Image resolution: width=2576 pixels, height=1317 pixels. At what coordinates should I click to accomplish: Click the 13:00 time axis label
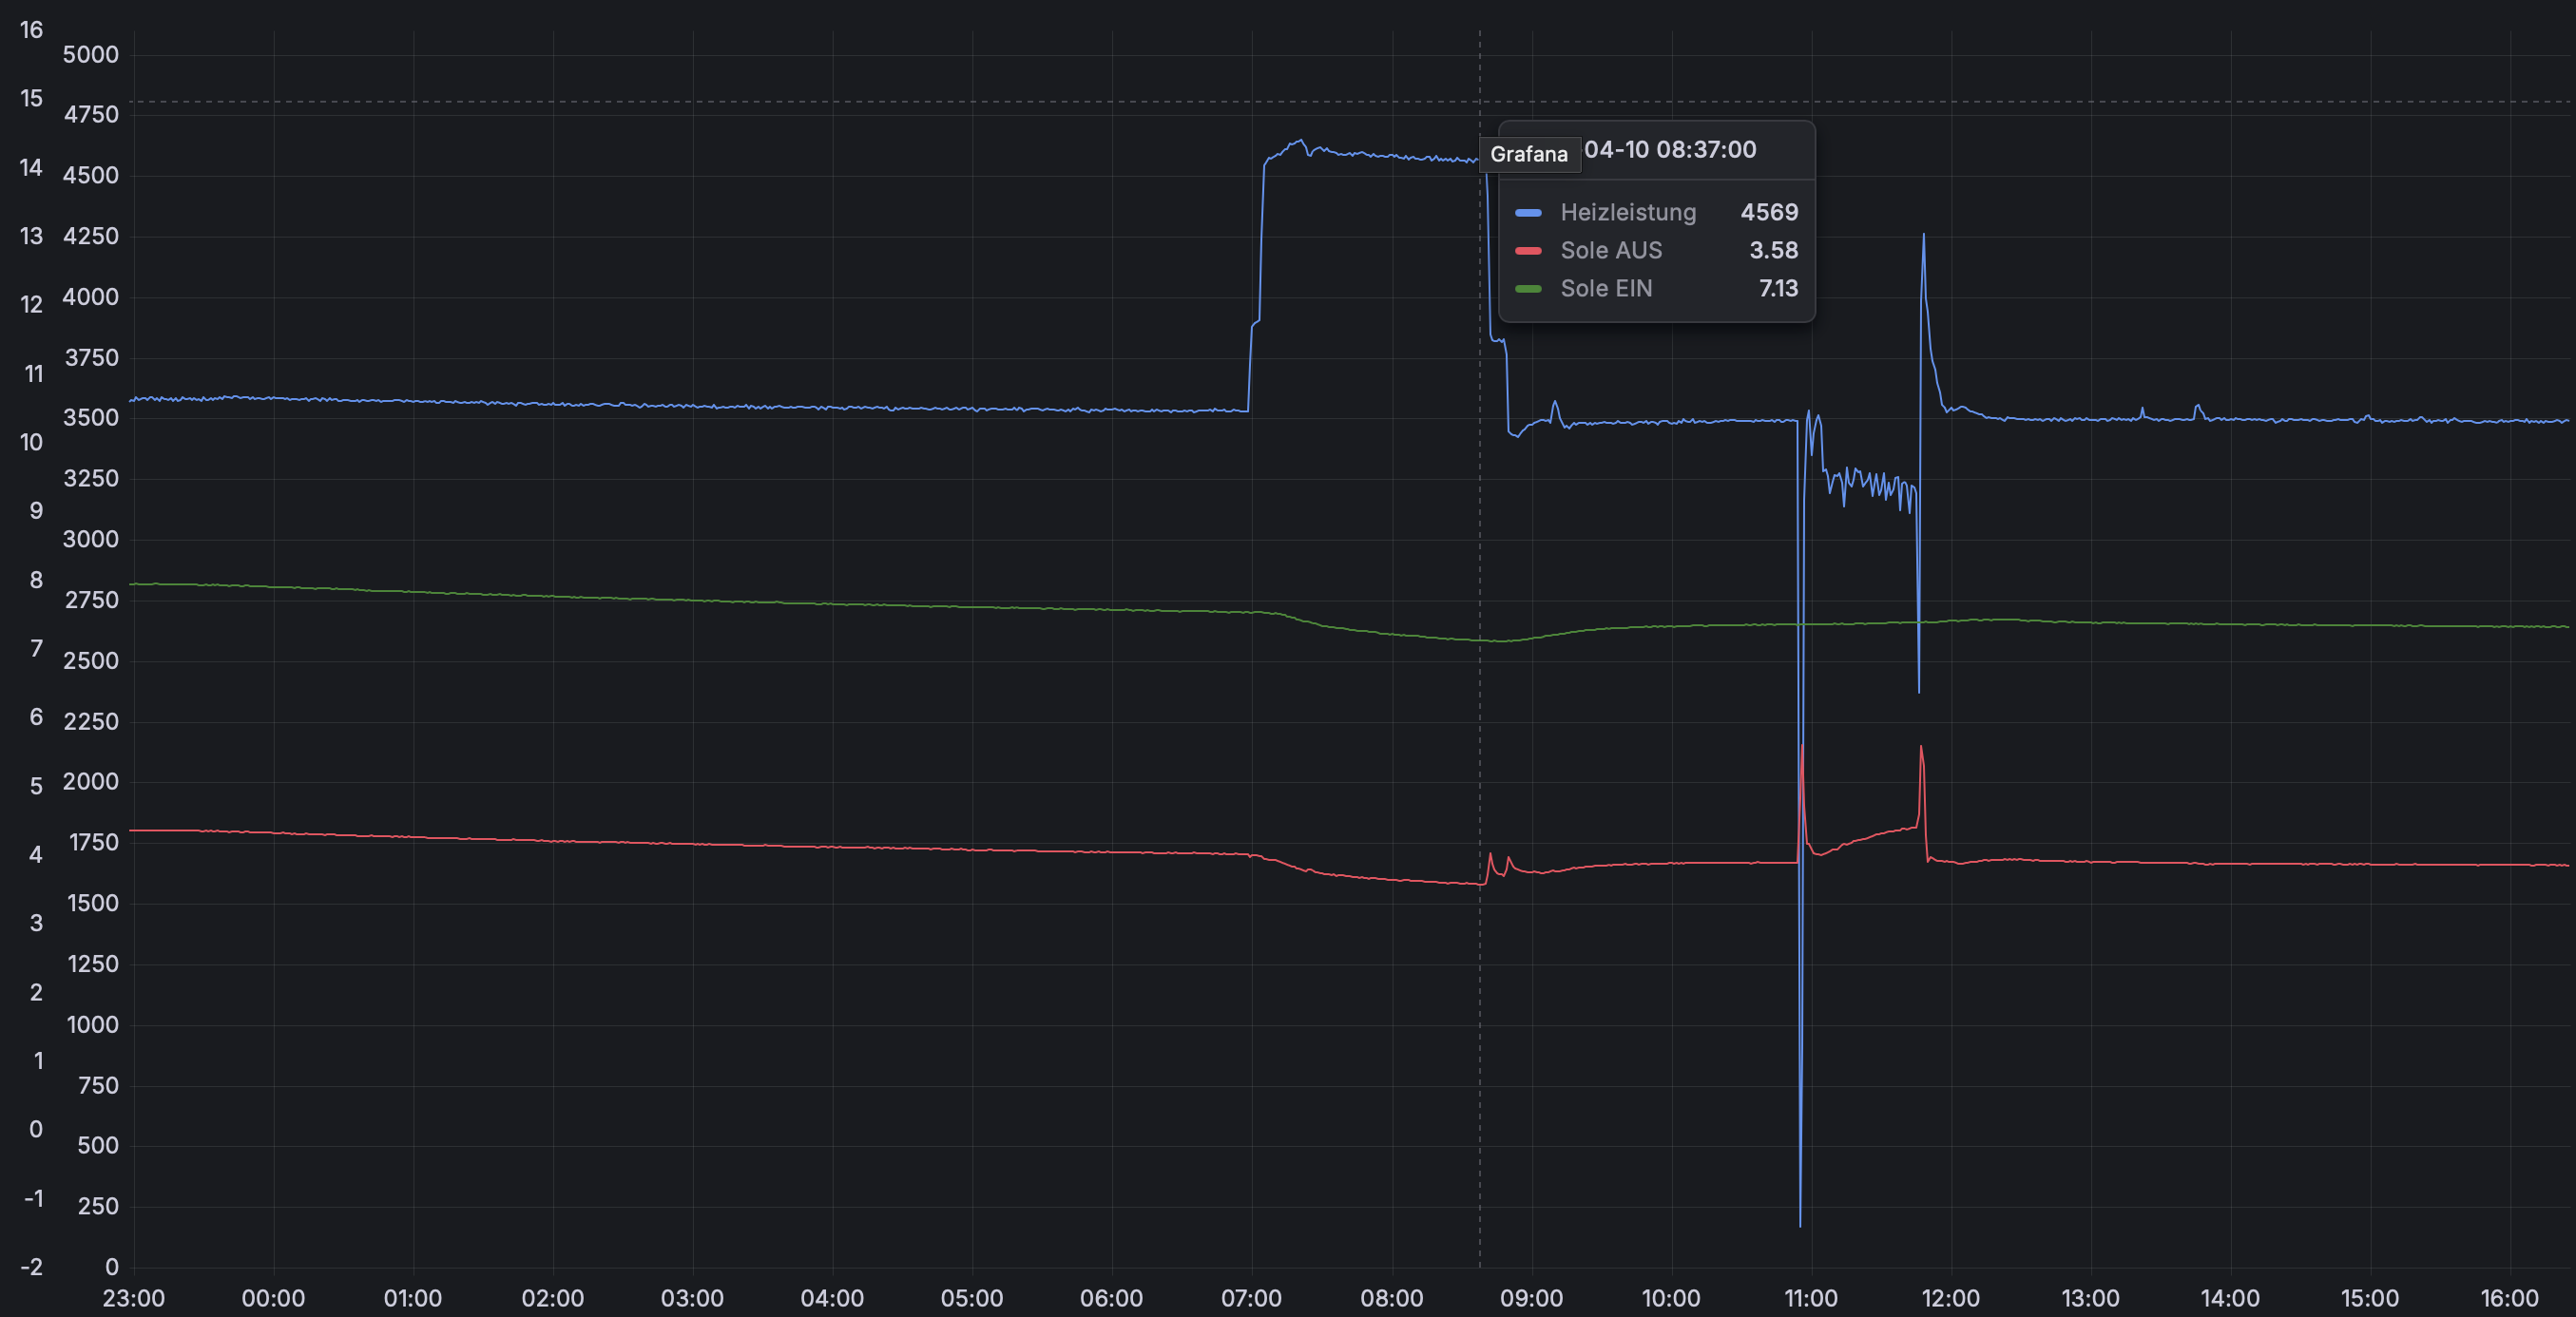[x=2090, y=1298]
